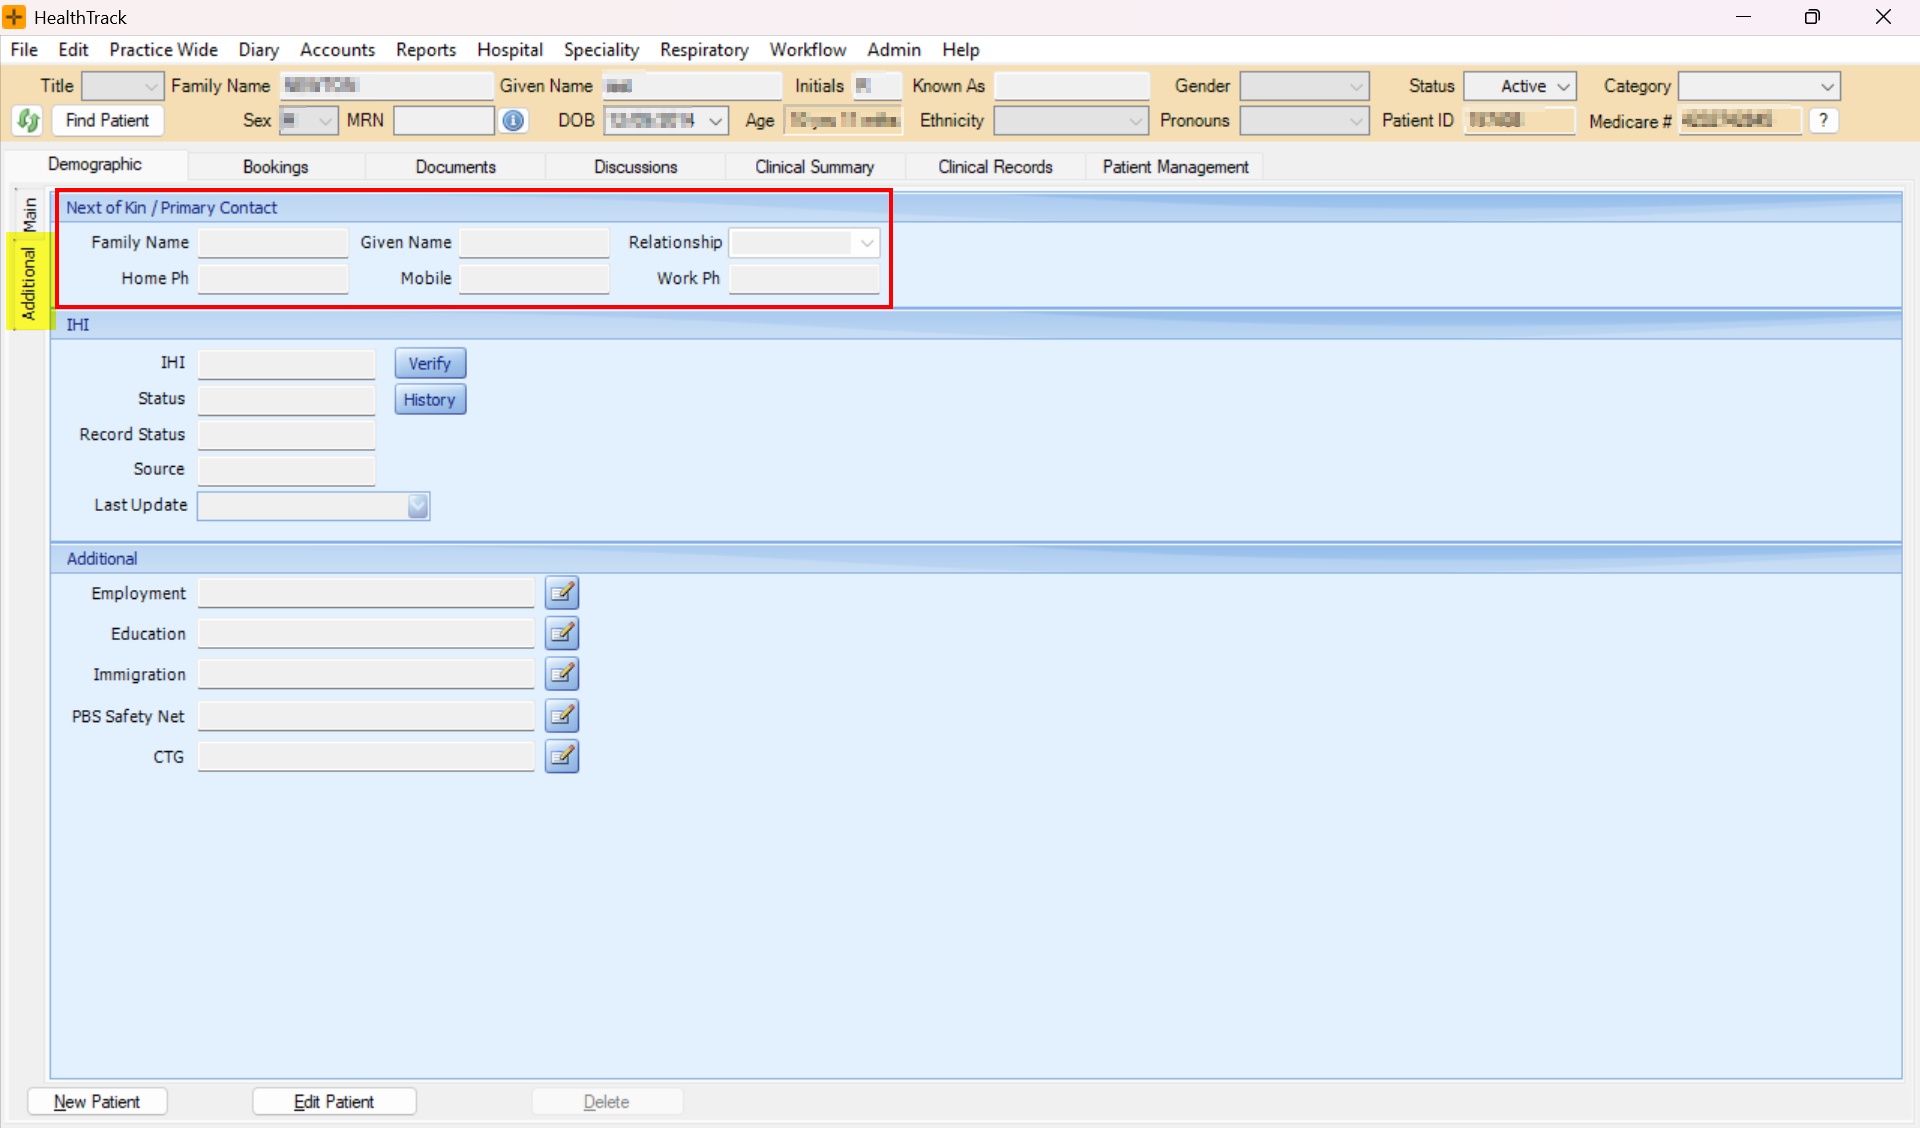The image size is (1920, 1128).
Task: Click the MRN input field
Action: point(444,121)
